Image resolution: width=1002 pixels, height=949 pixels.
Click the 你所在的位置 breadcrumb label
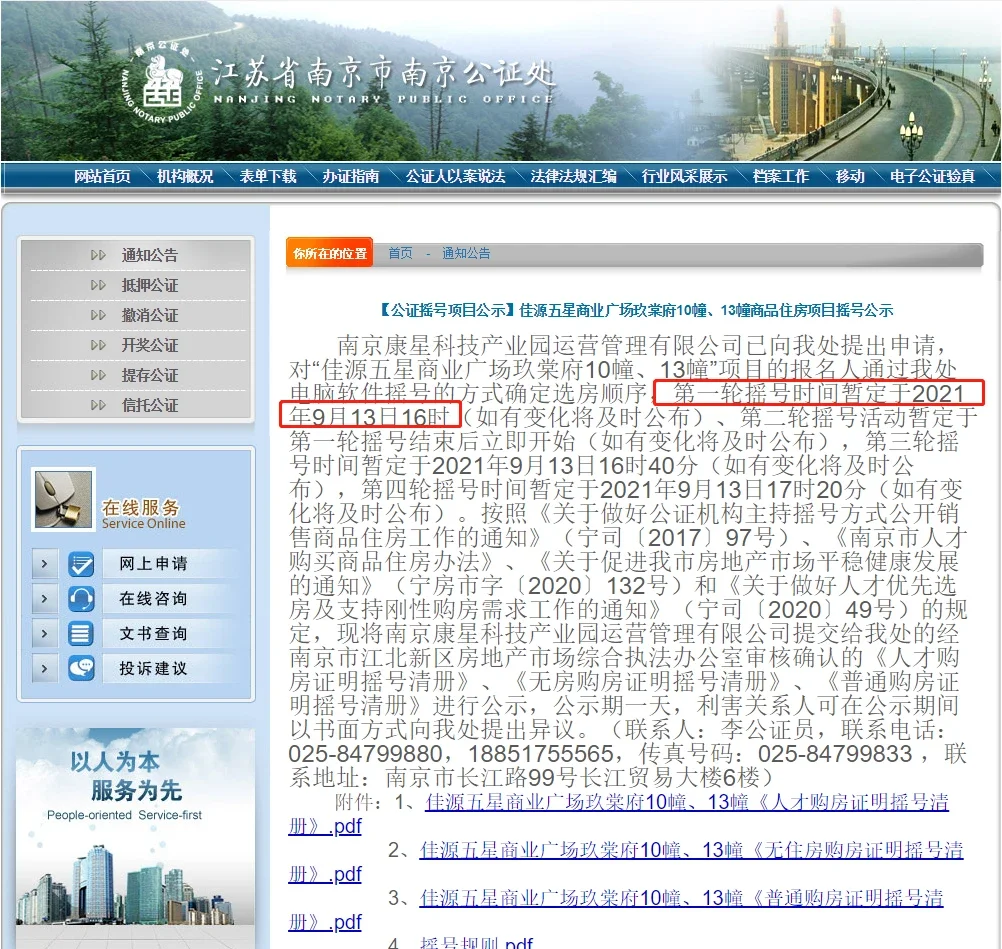pos(330,253)
